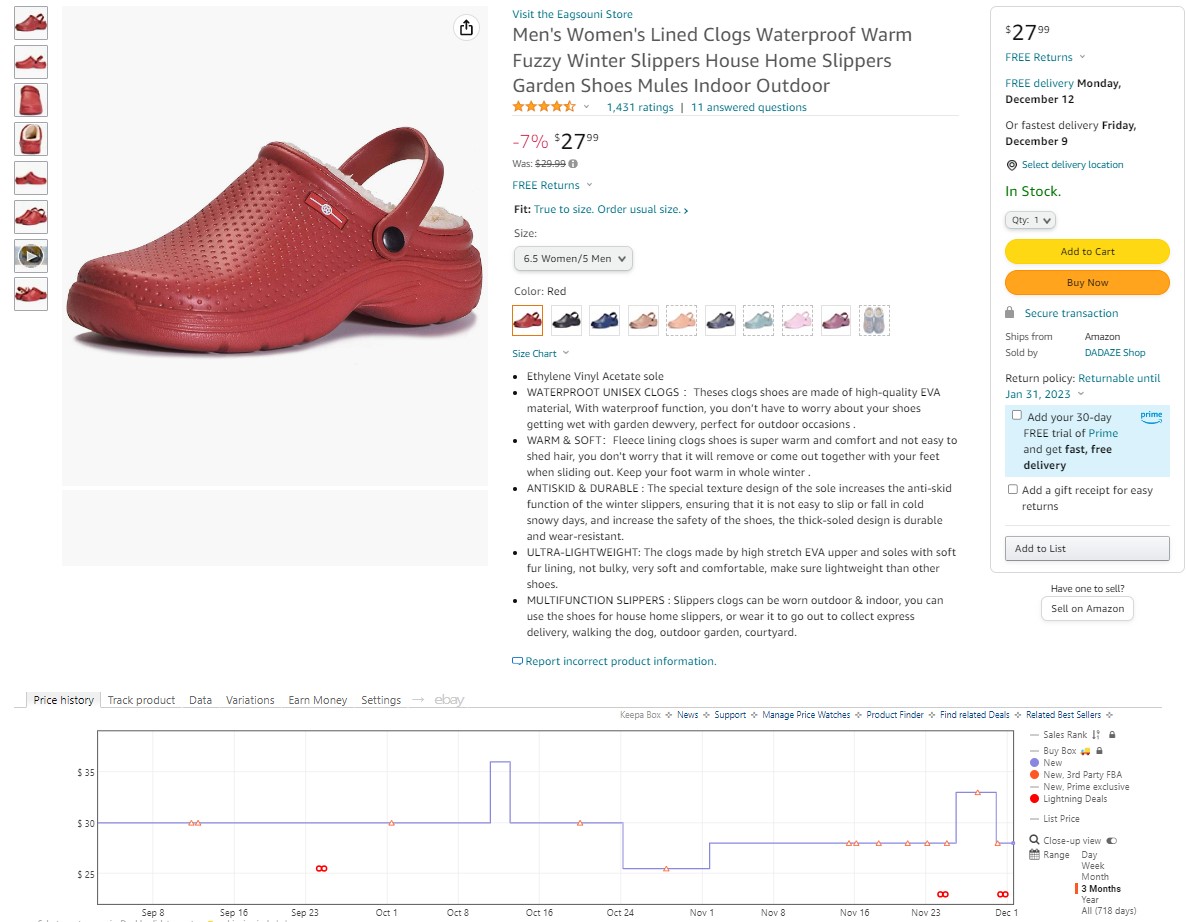Click the Range calendar icon

pyautogui.click(x=1034, y=855)
